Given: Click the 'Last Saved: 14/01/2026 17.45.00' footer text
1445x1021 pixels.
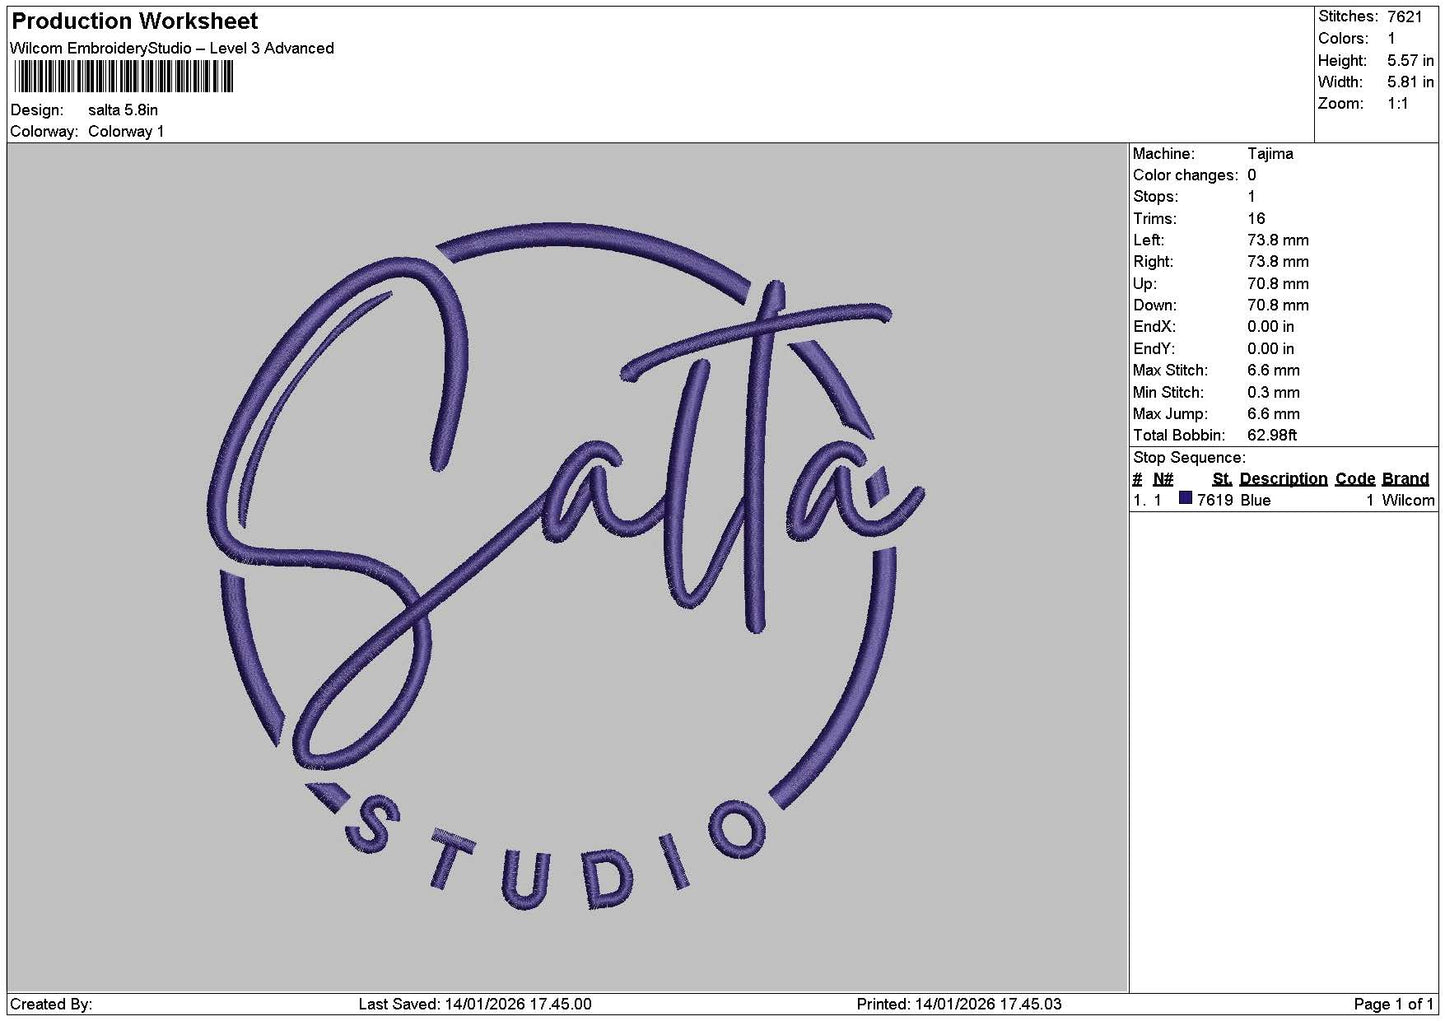Looking at the screenshot, I should 475,1004.
